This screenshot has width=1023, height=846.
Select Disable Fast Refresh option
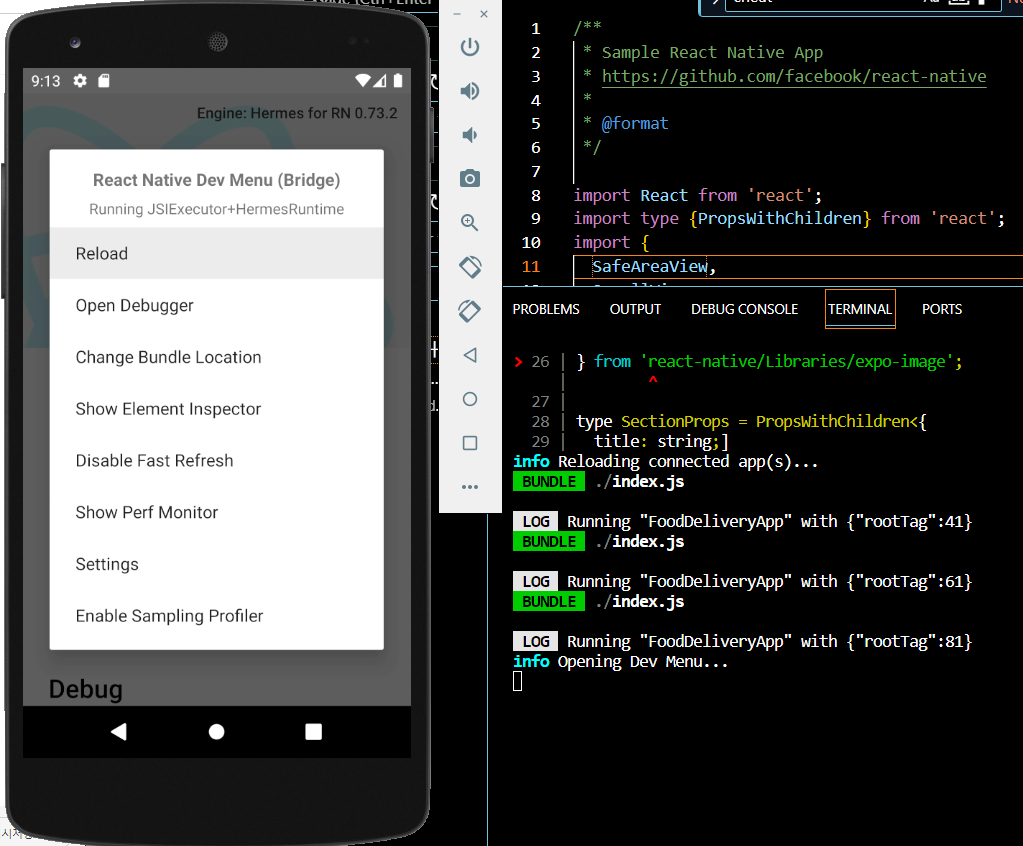point(217,461)
